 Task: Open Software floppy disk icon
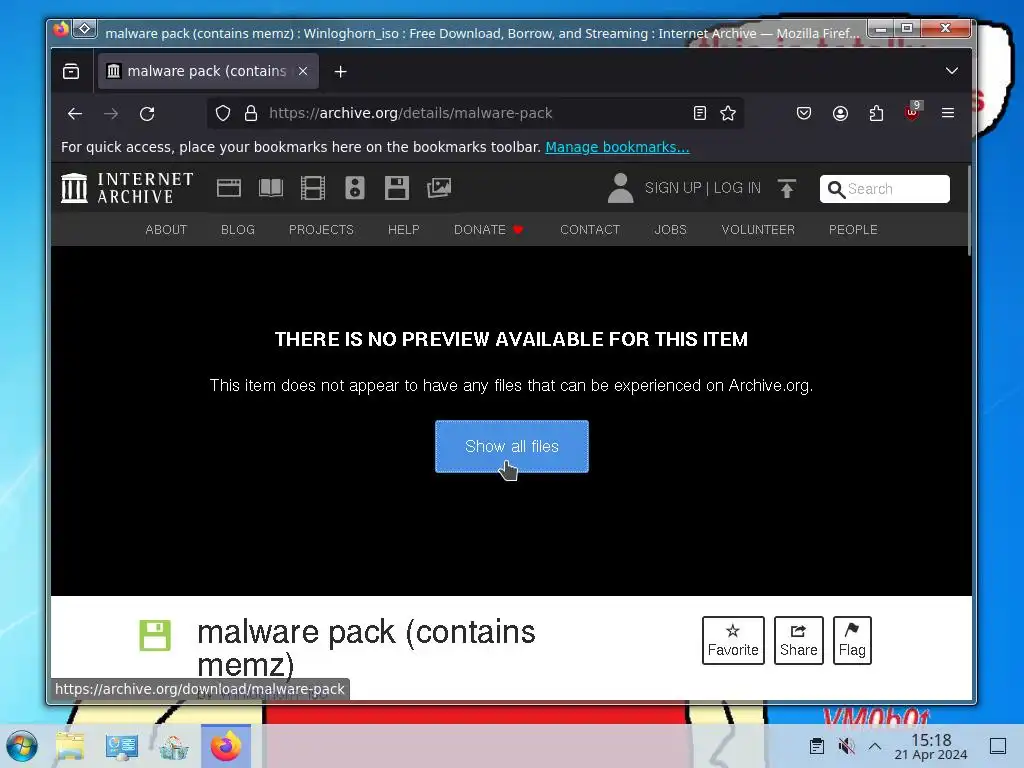[x=396, y=188]
